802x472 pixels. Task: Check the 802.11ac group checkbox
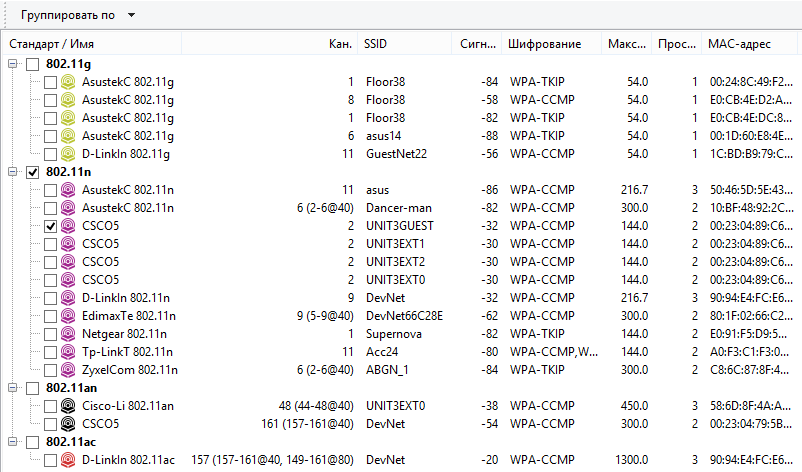33,442
